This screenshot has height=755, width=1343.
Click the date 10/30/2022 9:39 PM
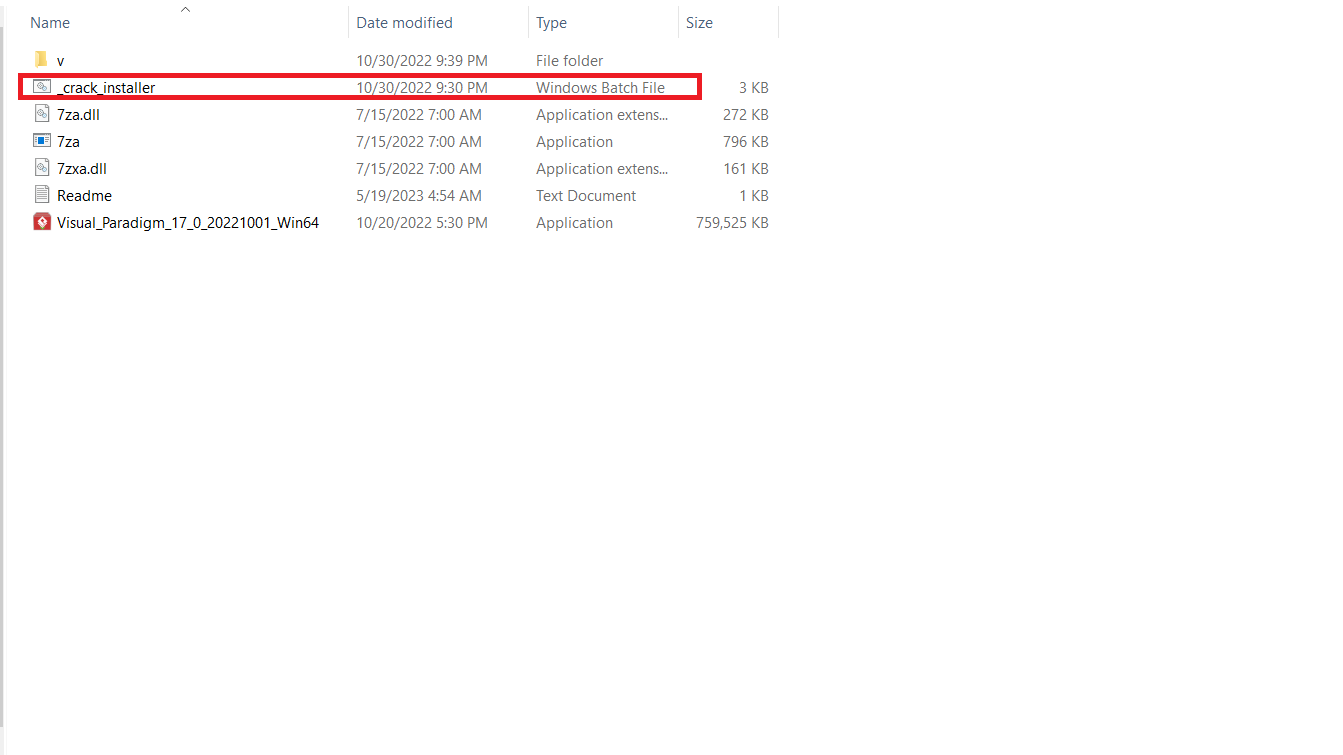point(422,60)
